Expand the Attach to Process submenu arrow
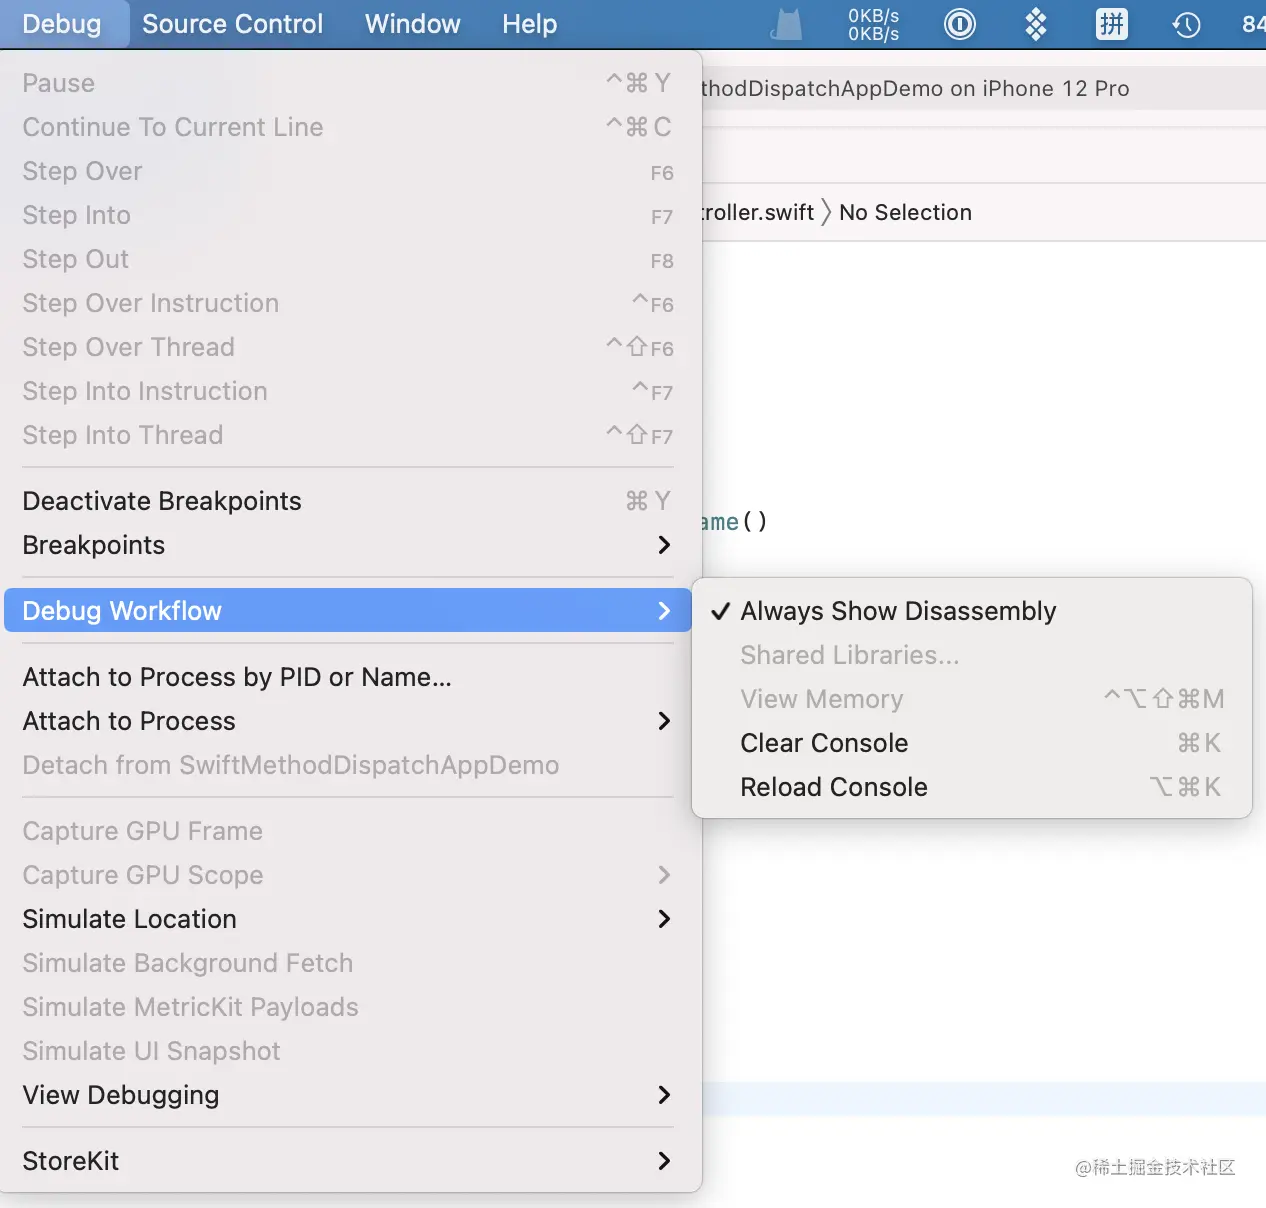This screenshot has width=1266, height=1208. click(x=664, y=721)
